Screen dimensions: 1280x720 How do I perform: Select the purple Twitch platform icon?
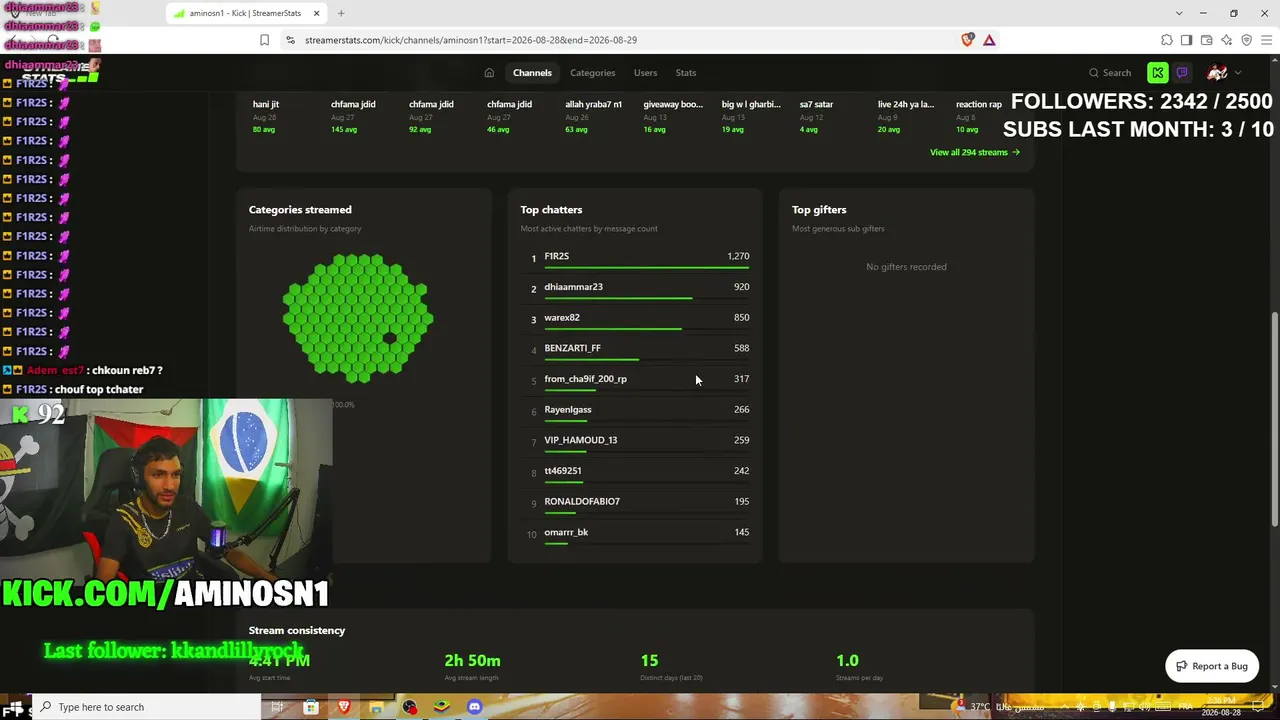pos(1182,73)
